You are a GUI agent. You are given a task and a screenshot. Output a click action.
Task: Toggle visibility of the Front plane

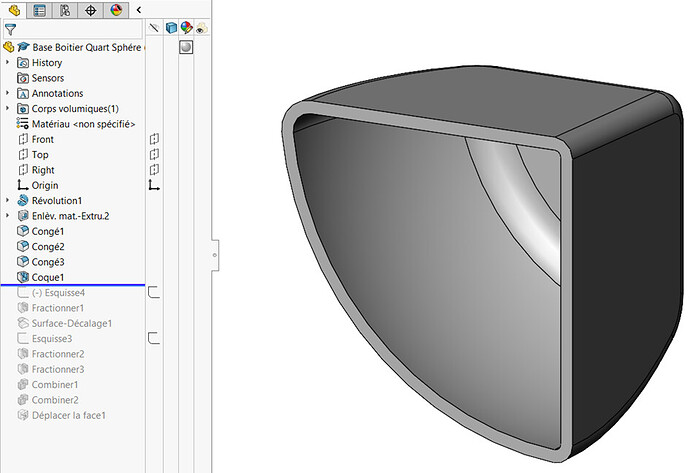tap(154, 139)
